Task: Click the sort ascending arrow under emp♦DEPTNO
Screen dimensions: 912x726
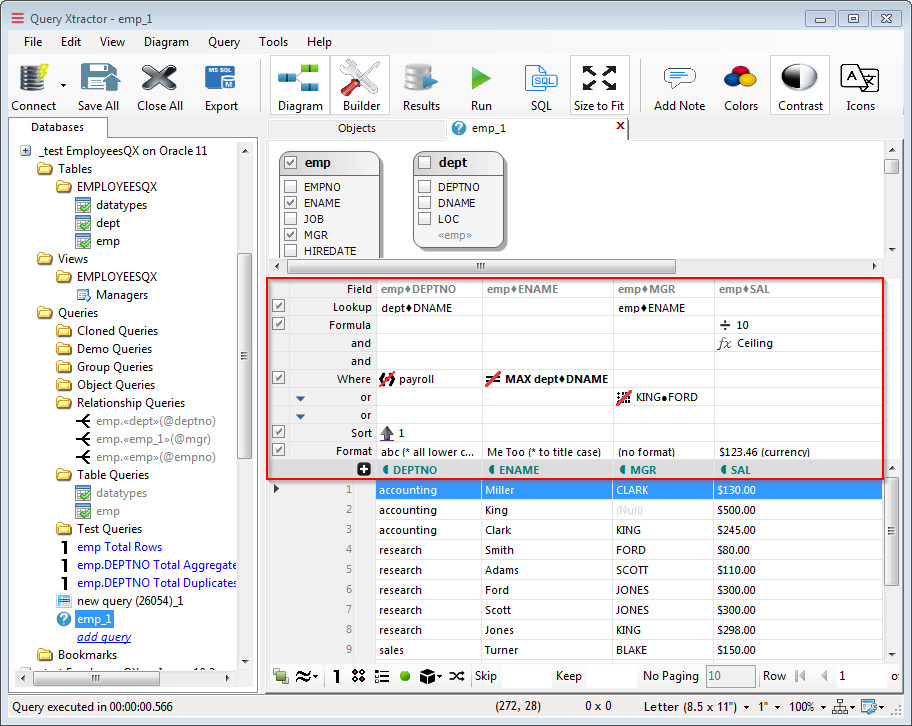Action: point(387,433)
